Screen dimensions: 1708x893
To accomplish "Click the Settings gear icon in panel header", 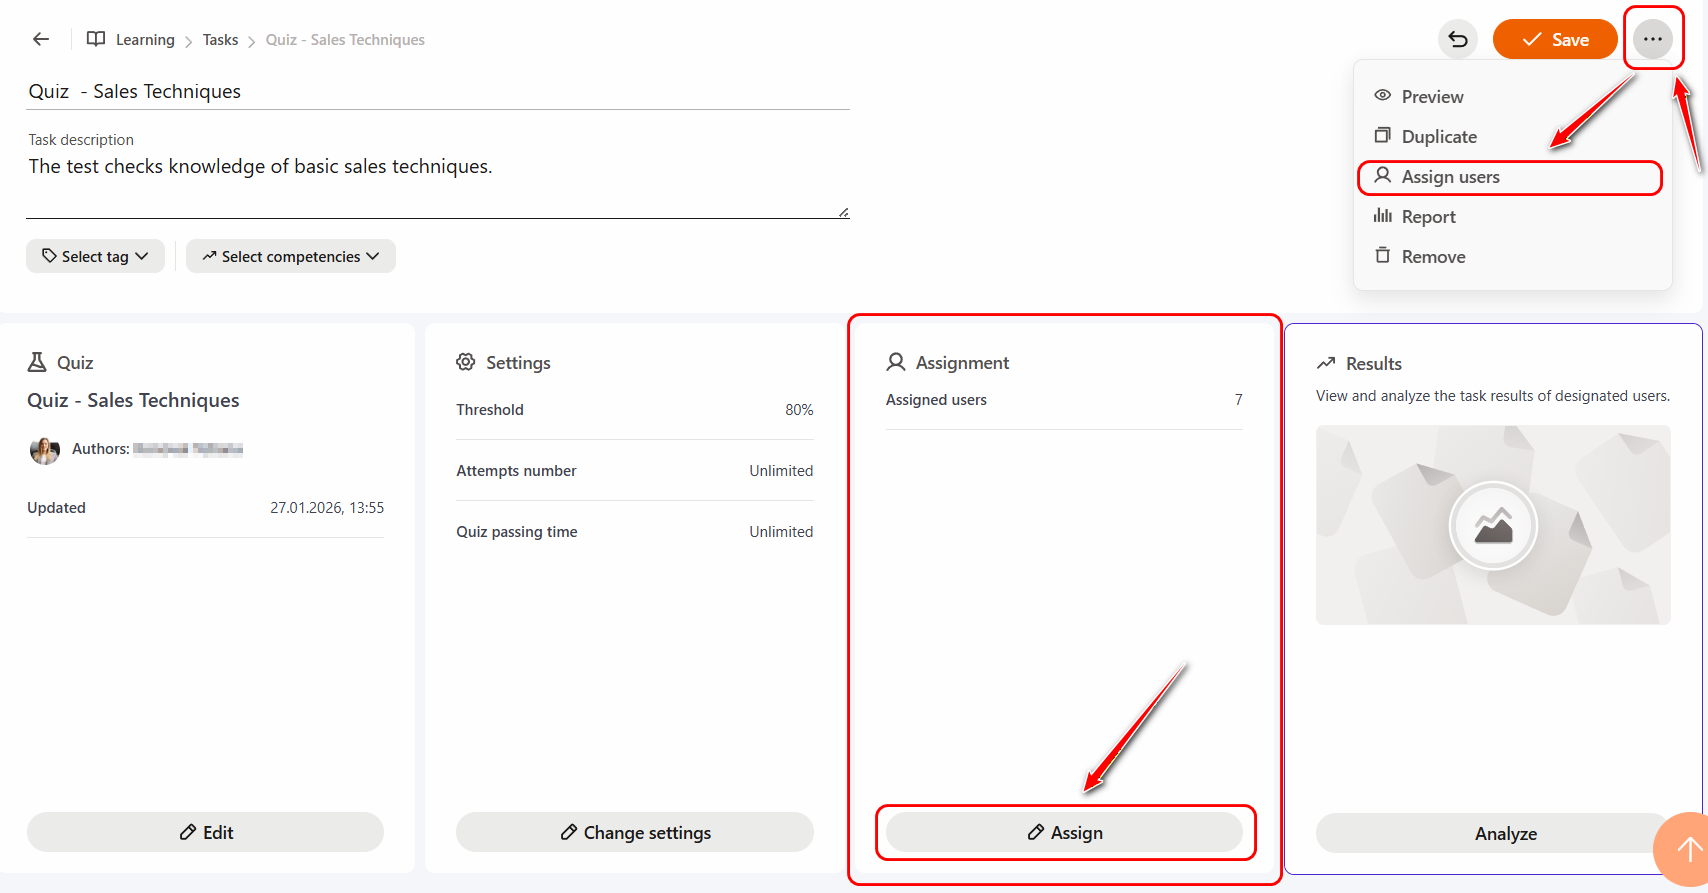I will (466, 362).
